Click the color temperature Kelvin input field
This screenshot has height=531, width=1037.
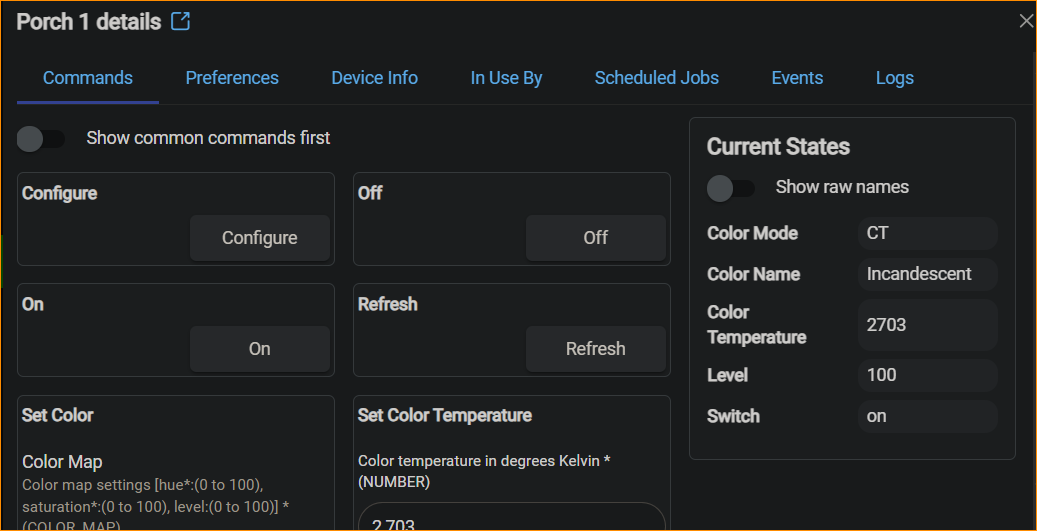[x=511, y=519]
